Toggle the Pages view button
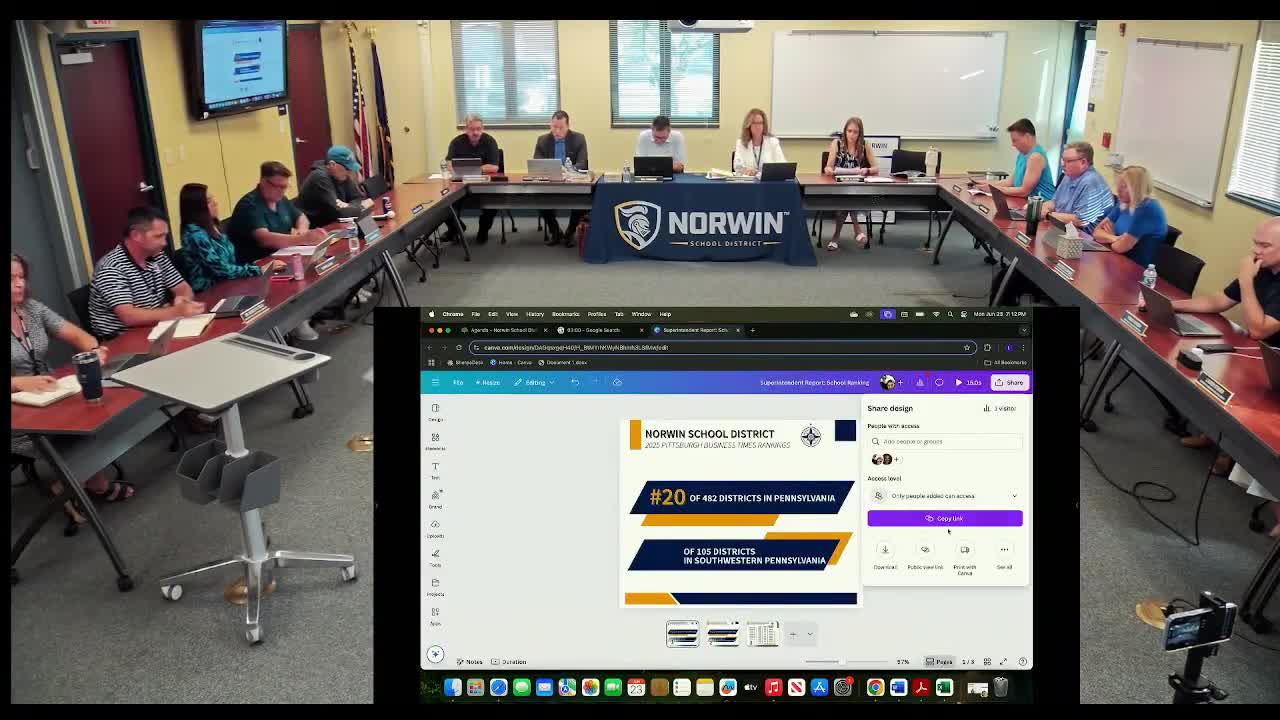The width and height of the screenshot is (1280, 720). 939,661
